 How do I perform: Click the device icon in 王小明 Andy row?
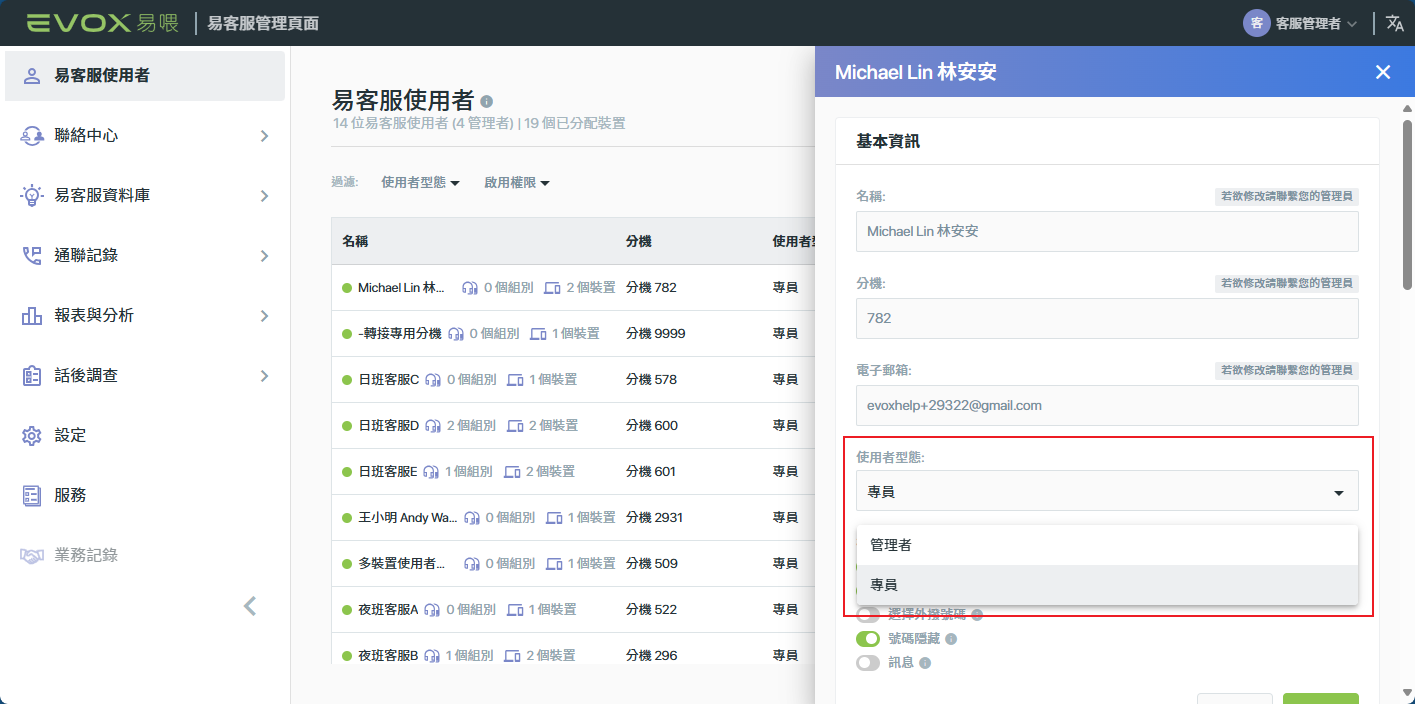click(554, 518)
